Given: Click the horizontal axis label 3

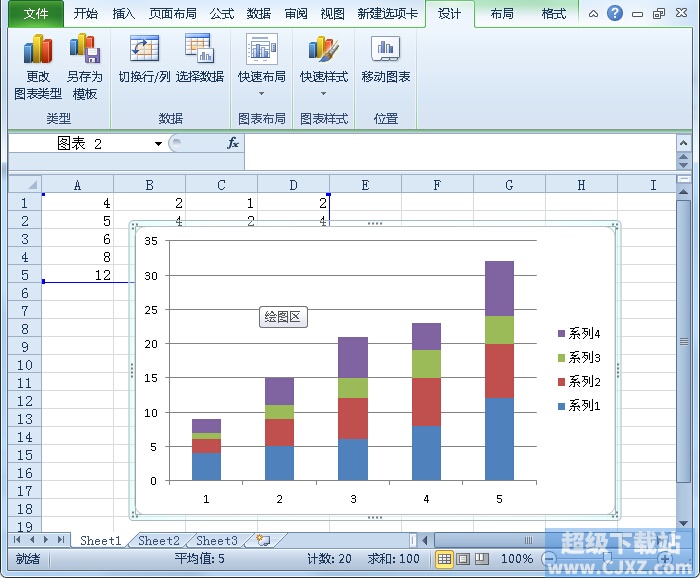Looking at the screenshot, I should pos(353,499).
